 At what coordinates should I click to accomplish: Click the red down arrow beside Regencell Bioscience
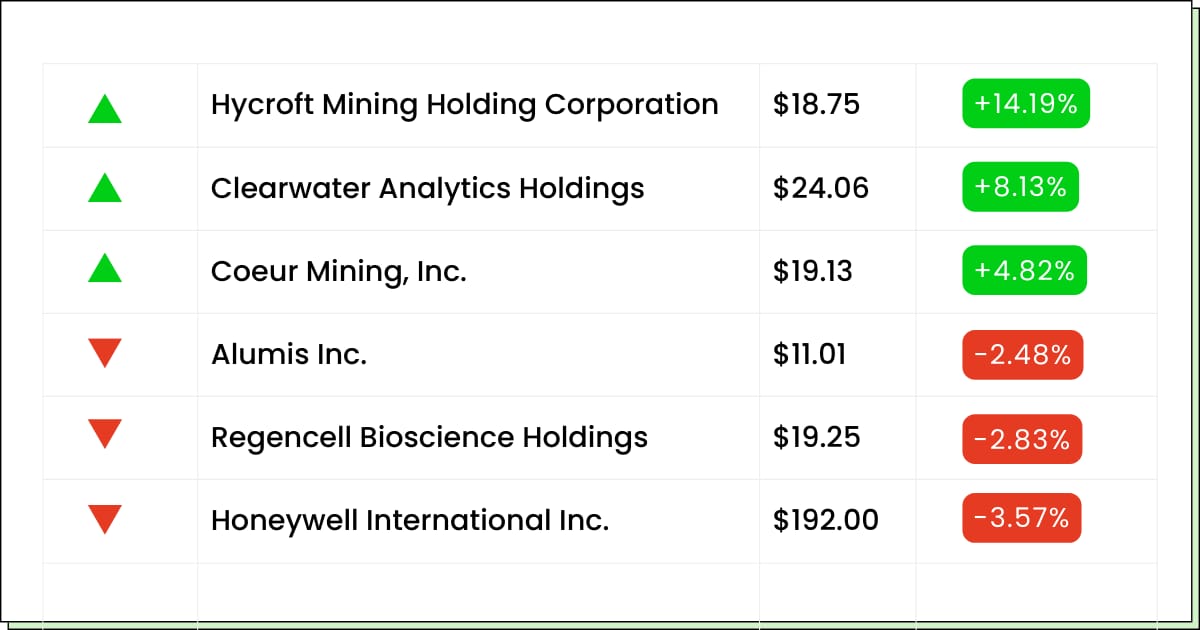pos(105,433)
